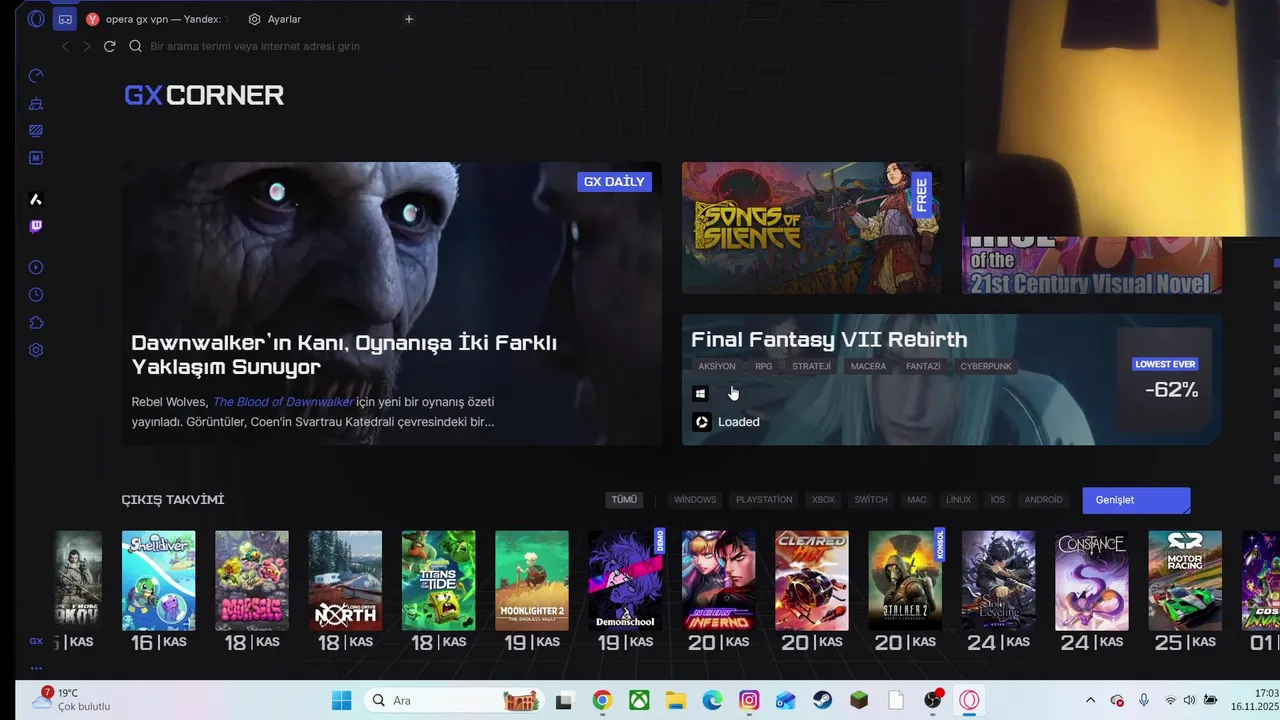Open the sidebar three-dots menu
1280x720 pixels.
tap(36, 668)
